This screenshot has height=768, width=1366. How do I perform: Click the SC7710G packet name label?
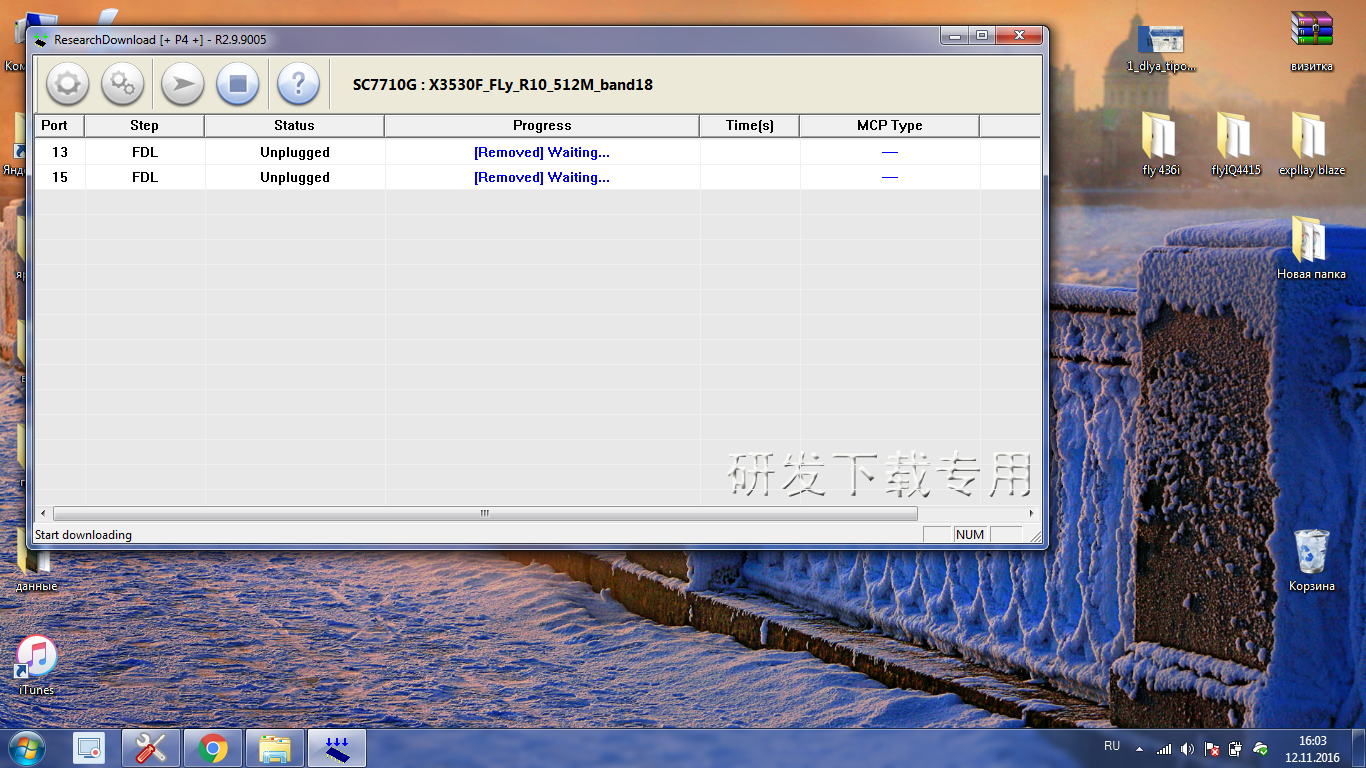(x=503, y=85)
